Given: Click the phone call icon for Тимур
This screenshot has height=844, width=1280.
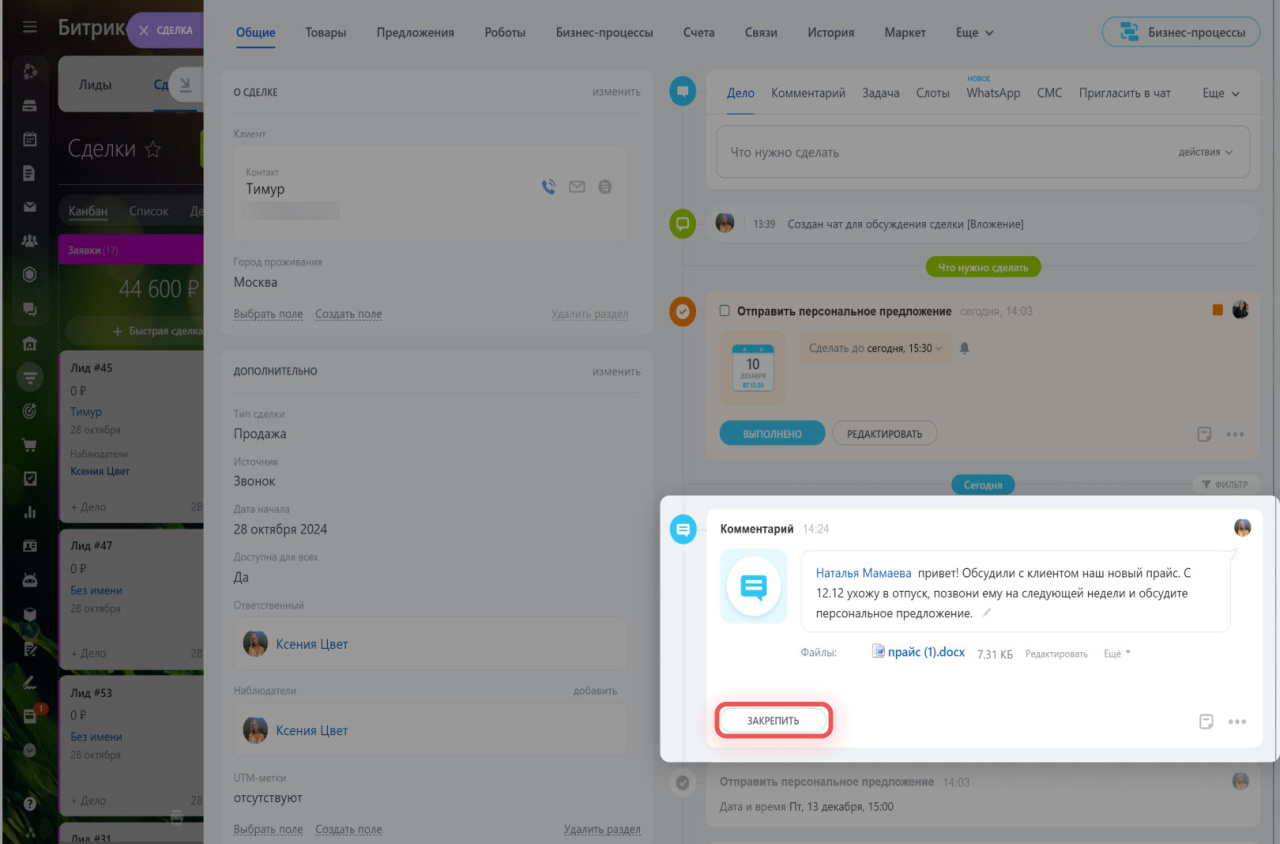Looking at the screenshot, I should [x=548, y=186].
